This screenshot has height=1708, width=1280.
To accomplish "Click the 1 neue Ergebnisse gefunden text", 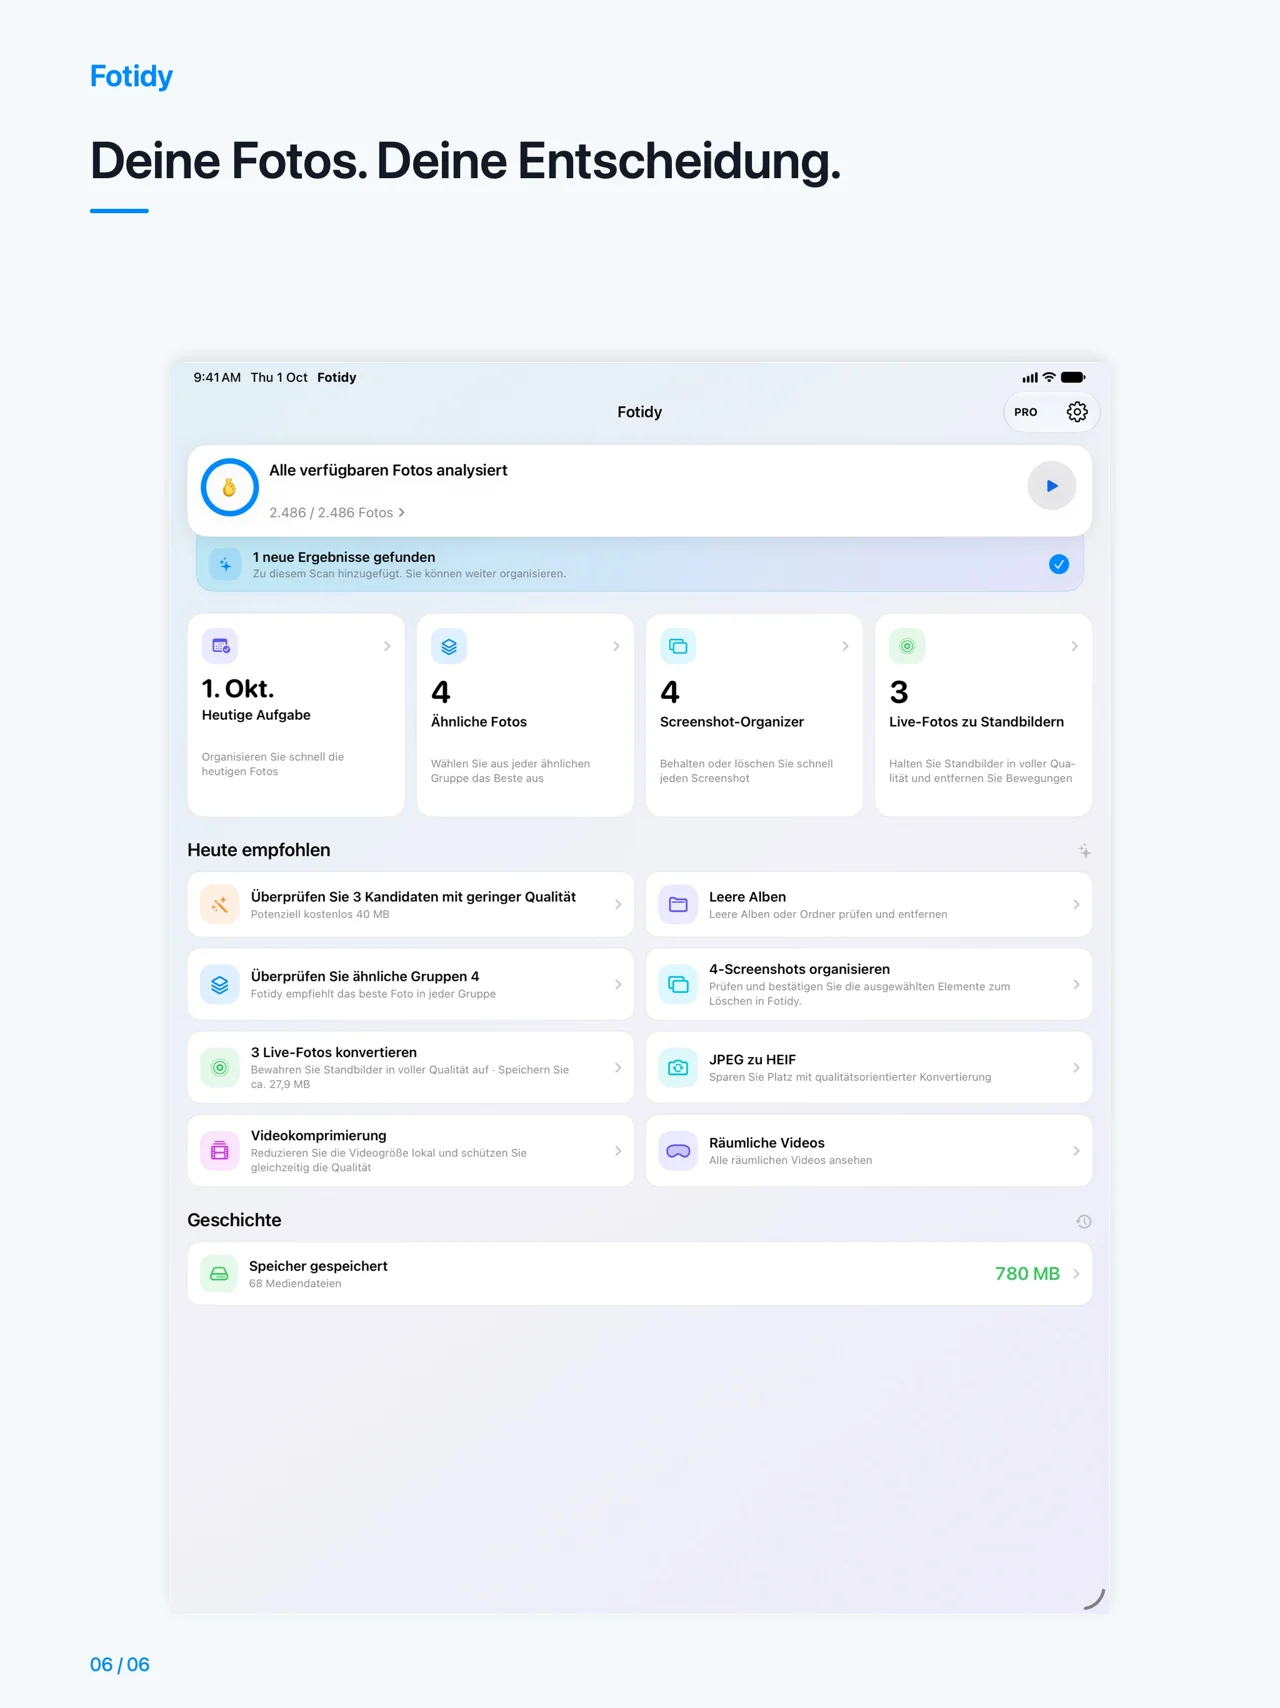I will [x=344, y=557].
